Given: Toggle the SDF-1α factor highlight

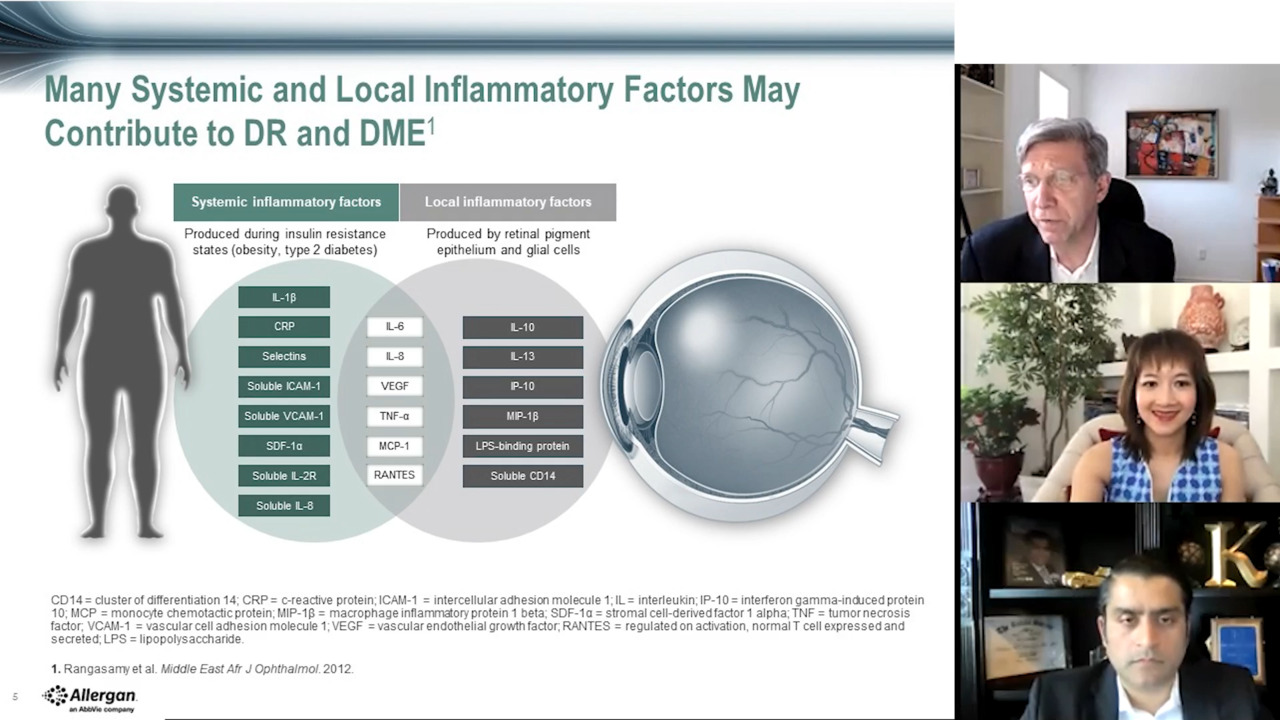Looking at the screenshot, I should [x=284, y=446].
